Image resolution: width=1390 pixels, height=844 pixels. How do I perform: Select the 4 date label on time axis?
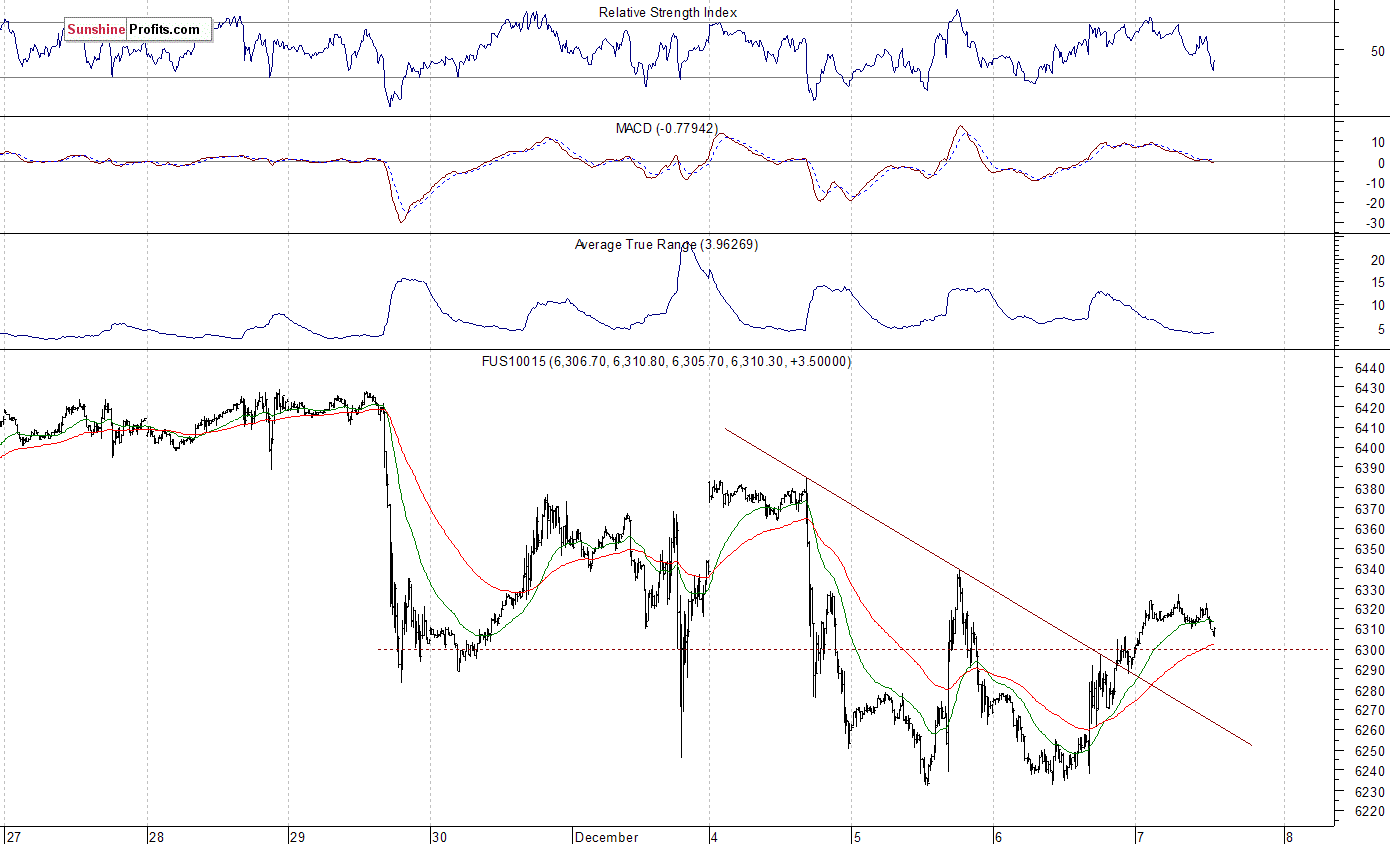tap(714, 836)
